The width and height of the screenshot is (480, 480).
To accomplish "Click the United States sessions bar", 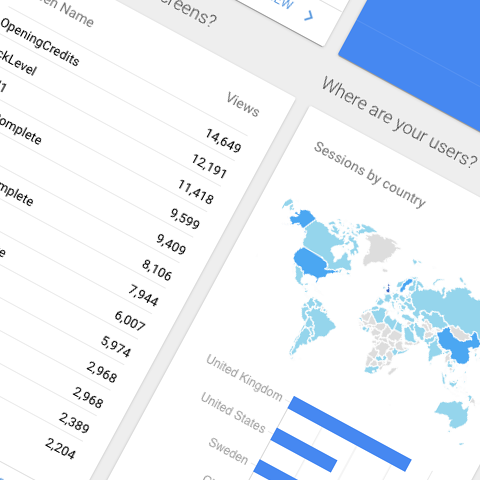I will pyautogui.click(x=304, y=450).
